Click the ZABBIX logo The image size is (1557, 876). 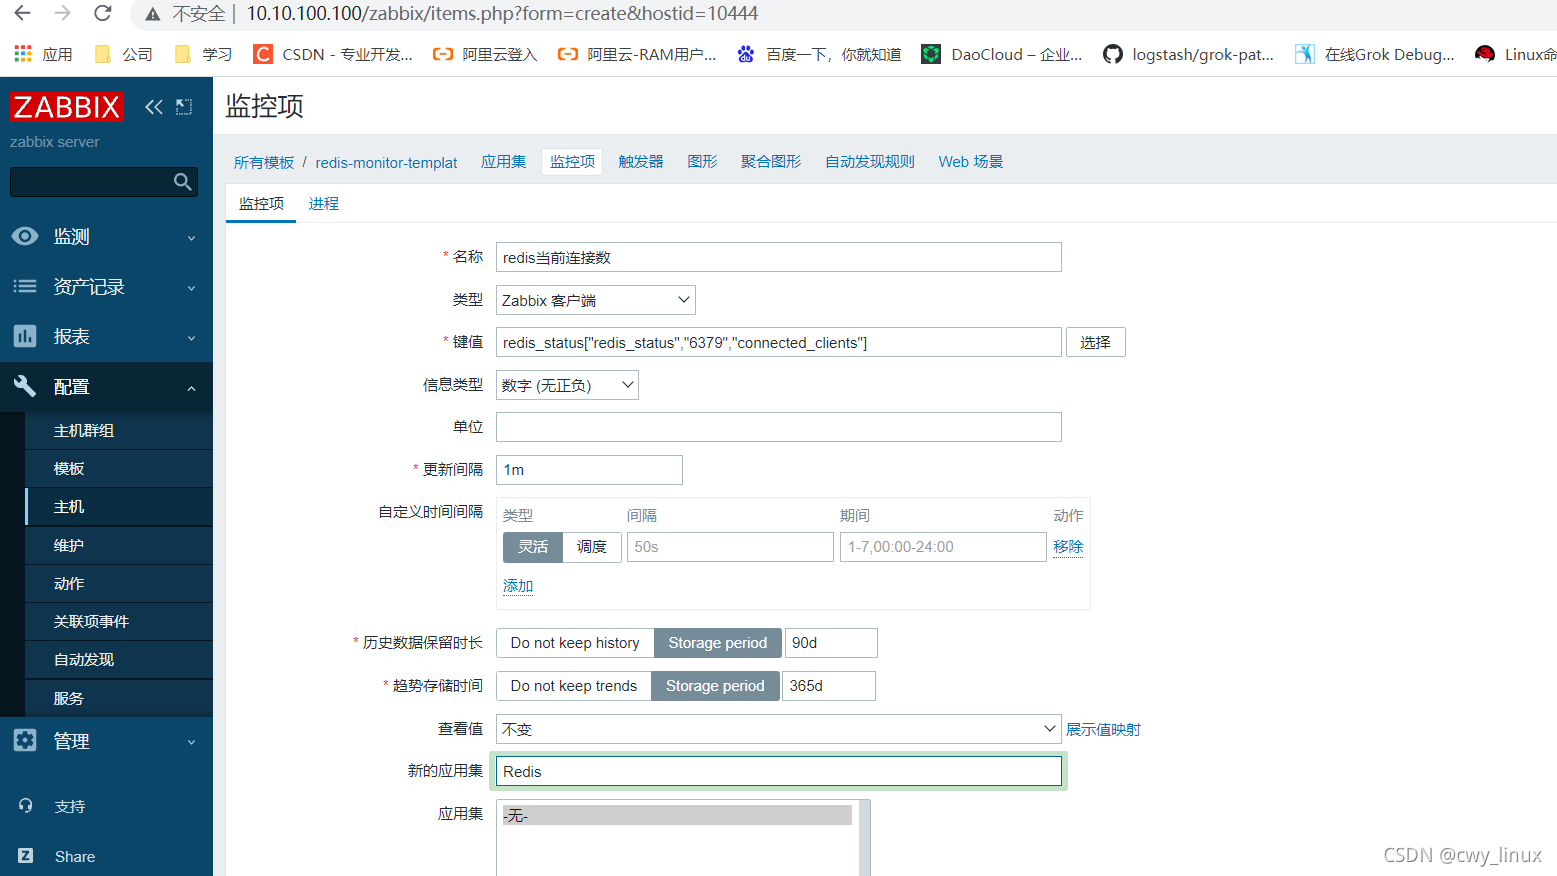pyautogui.click(x=67, y=107)
